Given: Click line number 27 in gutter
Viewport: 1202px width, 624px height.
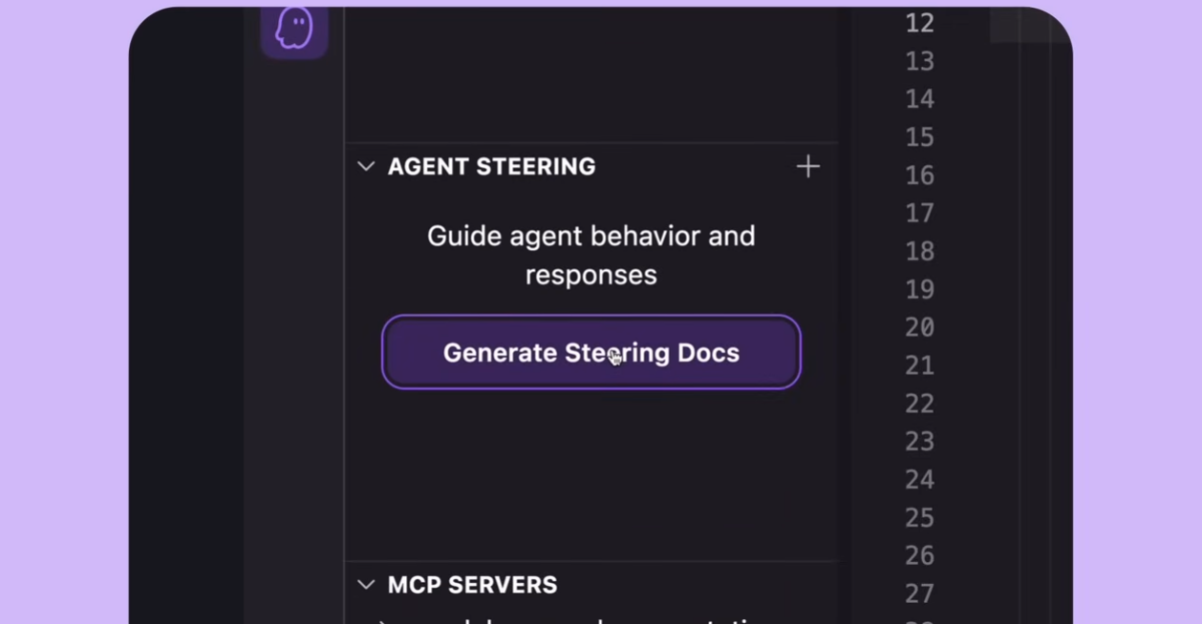Looking at the screenshot, I should (920, 593).
